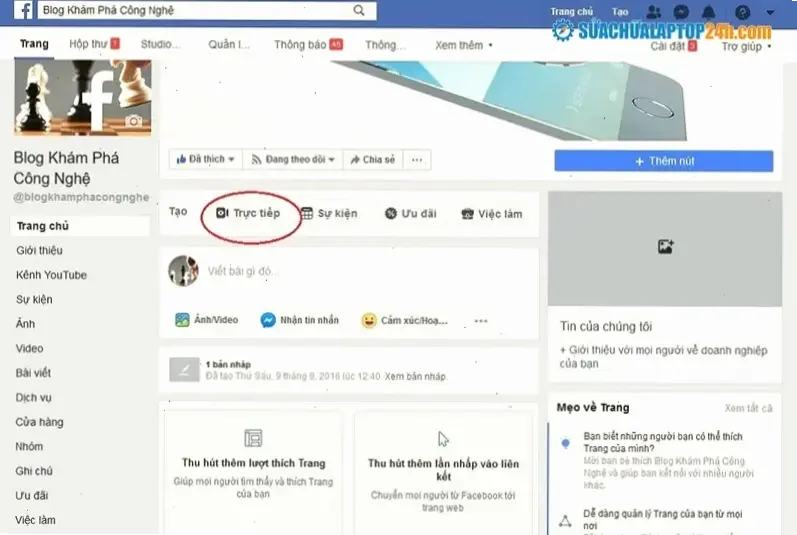797x535 pixels.
Task: Create a job post with Việc làm
Action: (492, 214)
